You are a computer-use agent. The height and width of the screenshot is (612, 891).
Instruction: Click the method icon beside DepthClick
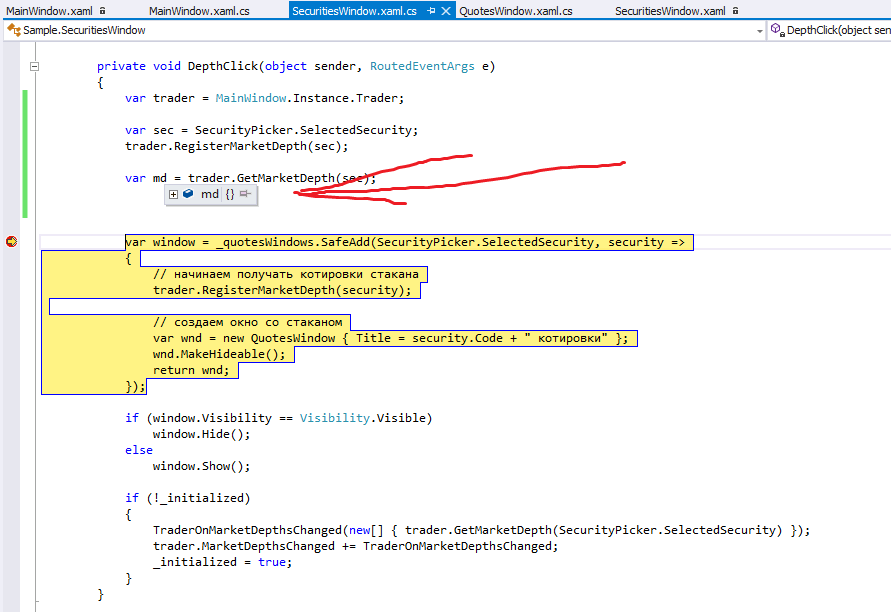tap(777, 29)
